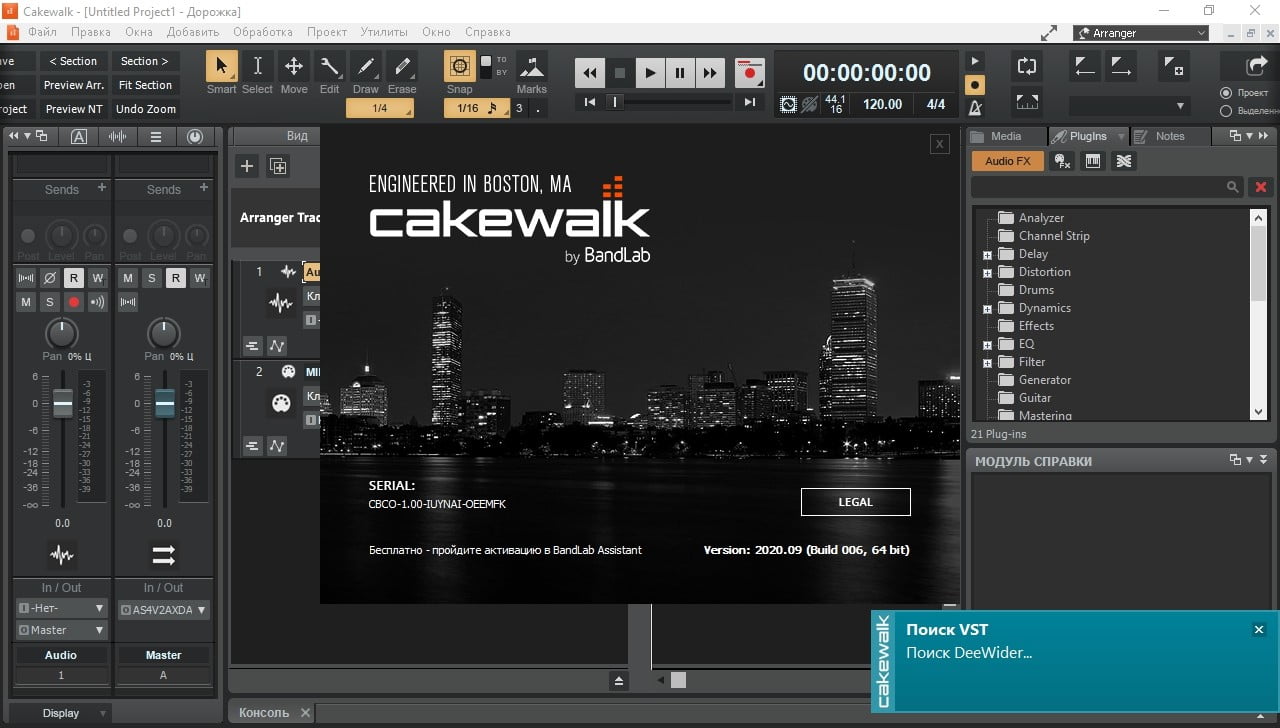
Task: Rewind using the transport rewind button
Action: click(590, 73)
